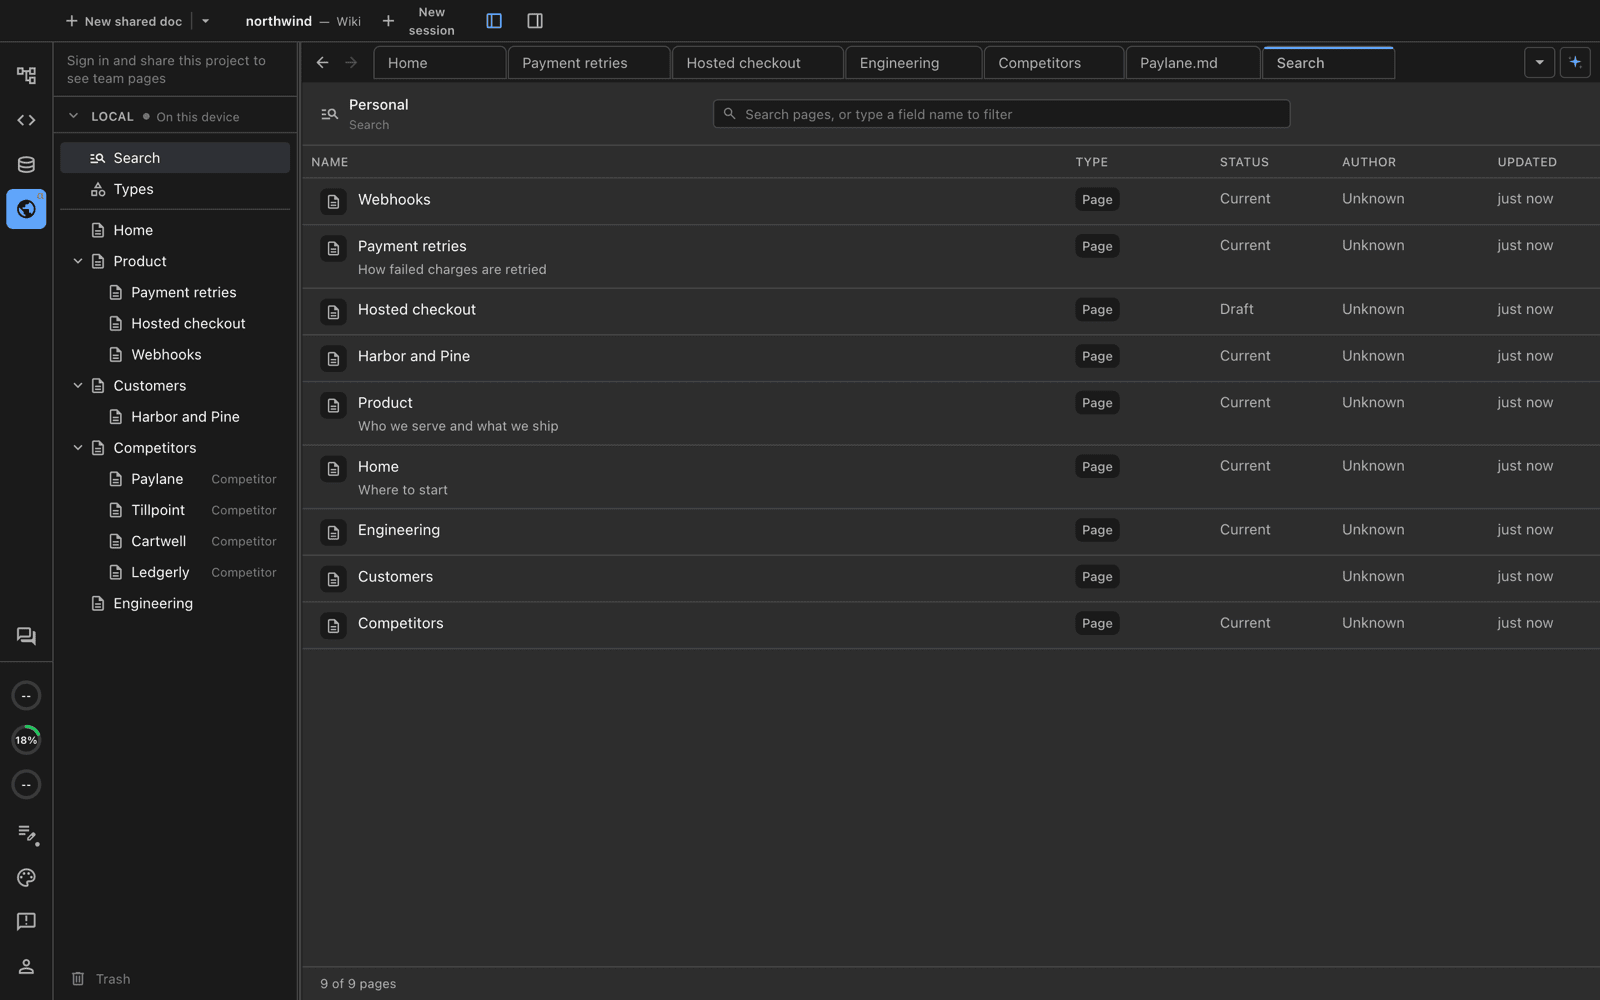Open the edit list pencil icon

coord(27,833)
